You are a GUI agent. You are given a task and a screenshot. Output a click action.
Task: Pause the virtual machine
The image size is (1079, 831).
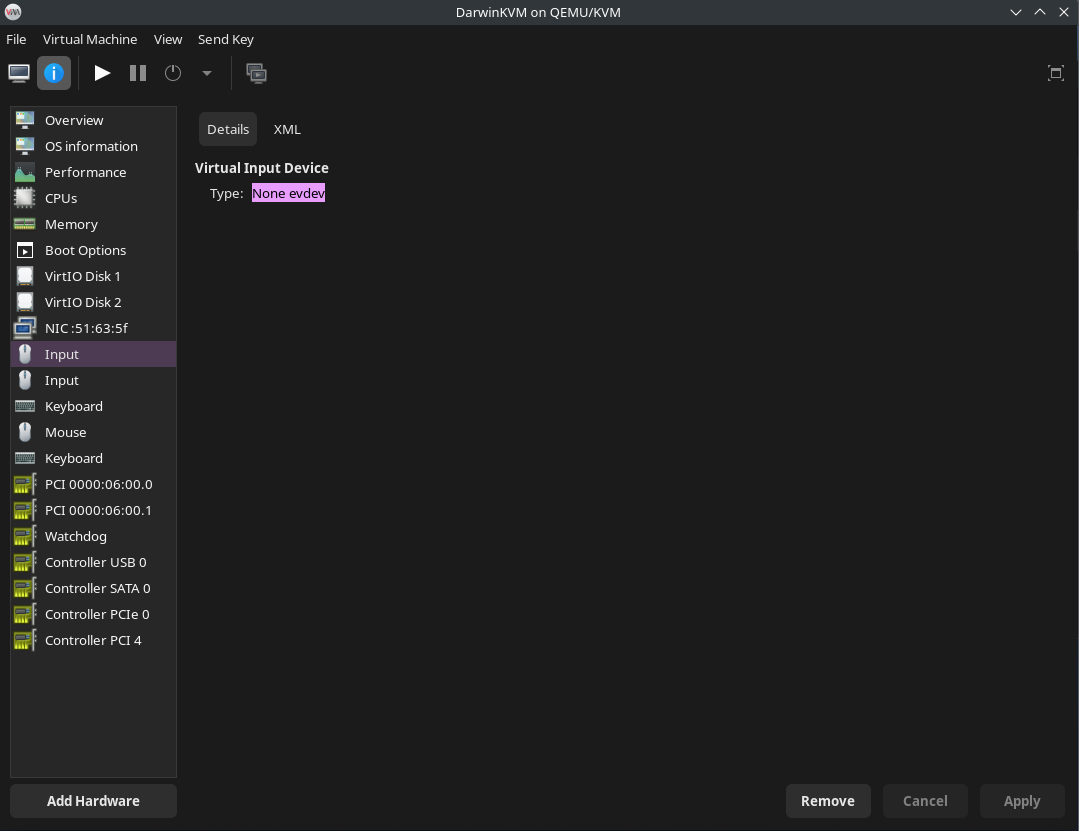[x=138, y=73]
